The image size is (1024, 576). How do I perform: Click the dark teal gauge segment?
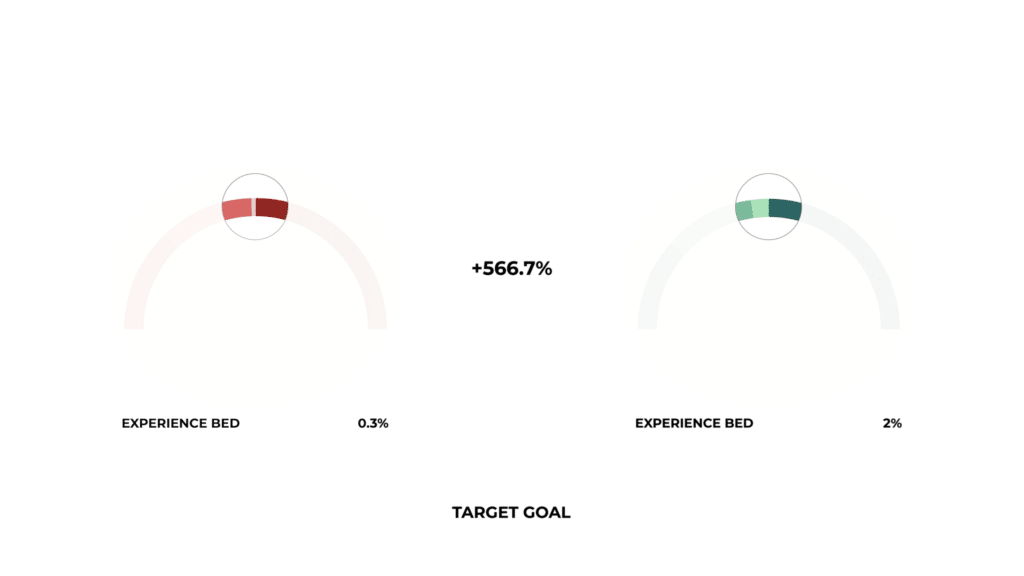coord(785,210)
